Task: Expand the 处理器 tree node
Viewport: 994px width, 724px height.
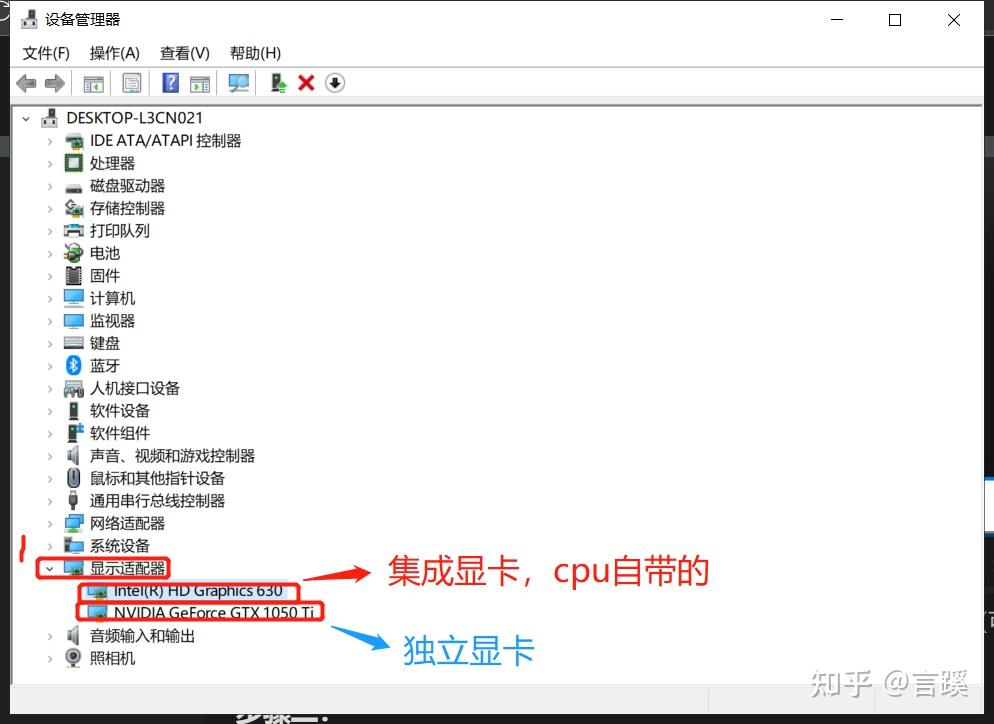Action: coord(51,163)
